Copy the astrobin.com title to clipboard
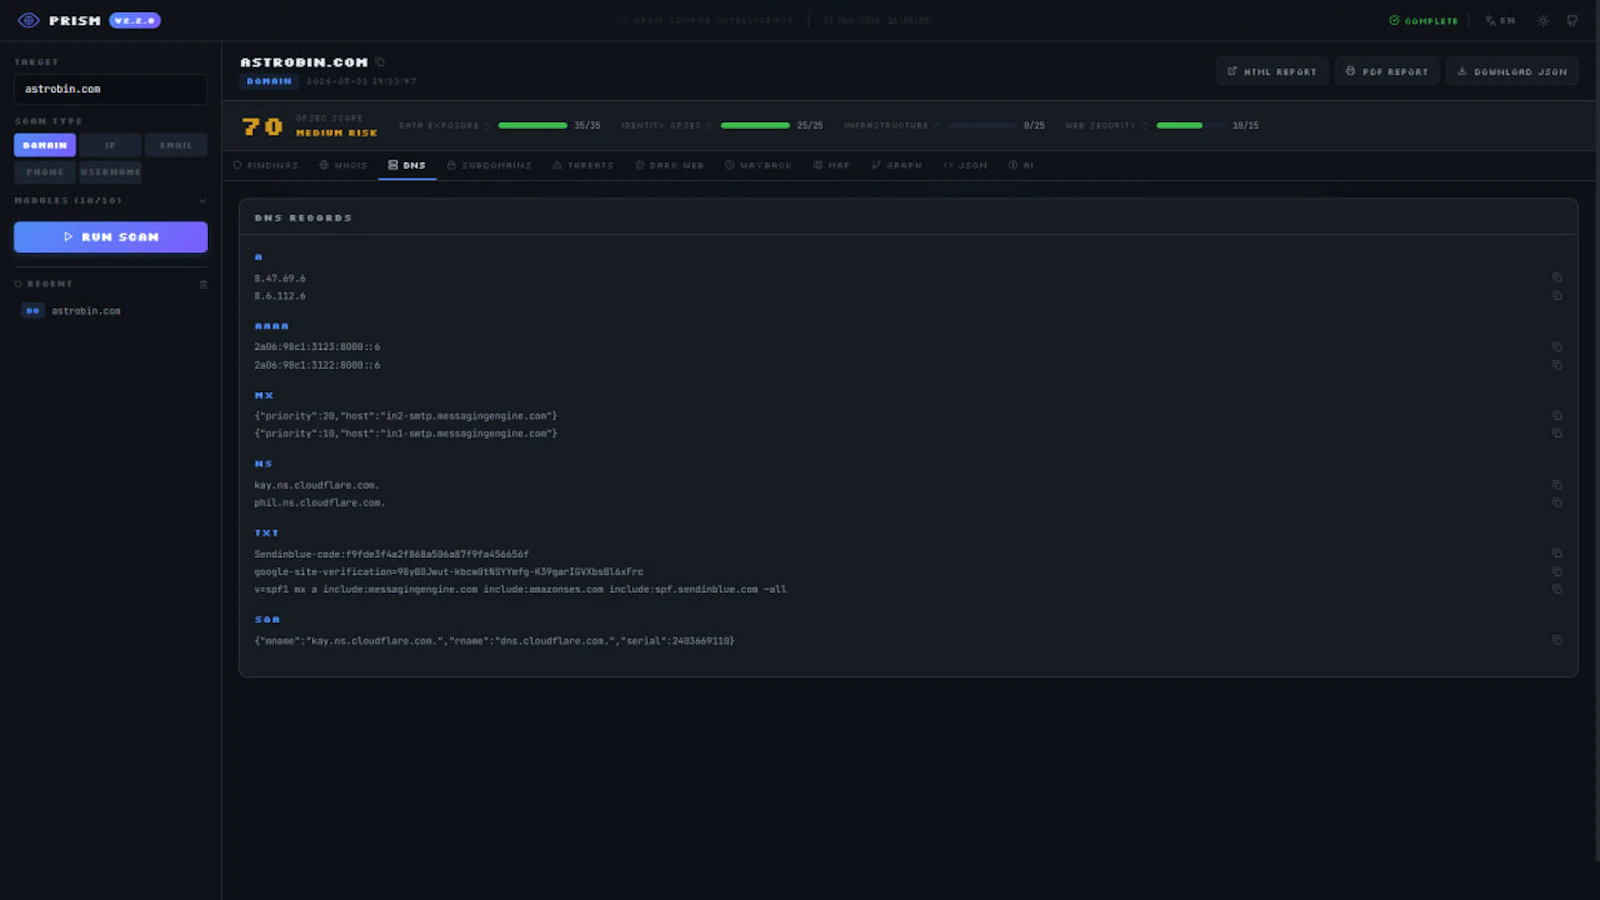Screen dimensions: 1600x900 click(x=380, y=62)
